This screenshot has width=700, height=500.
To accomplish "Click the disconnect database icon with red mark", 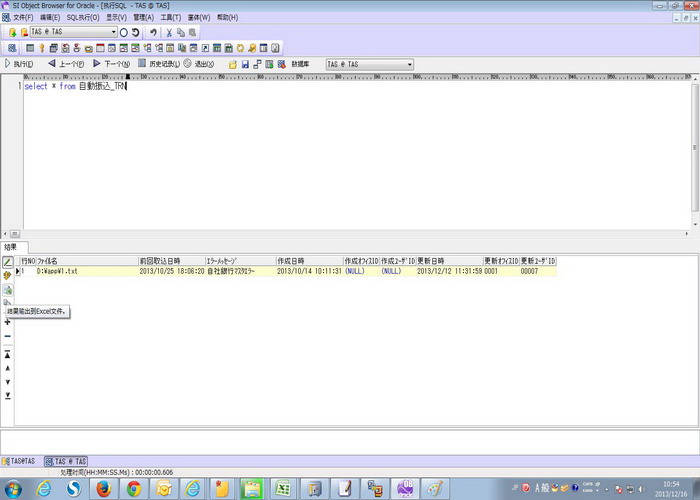I will click(x=24, y=32).
